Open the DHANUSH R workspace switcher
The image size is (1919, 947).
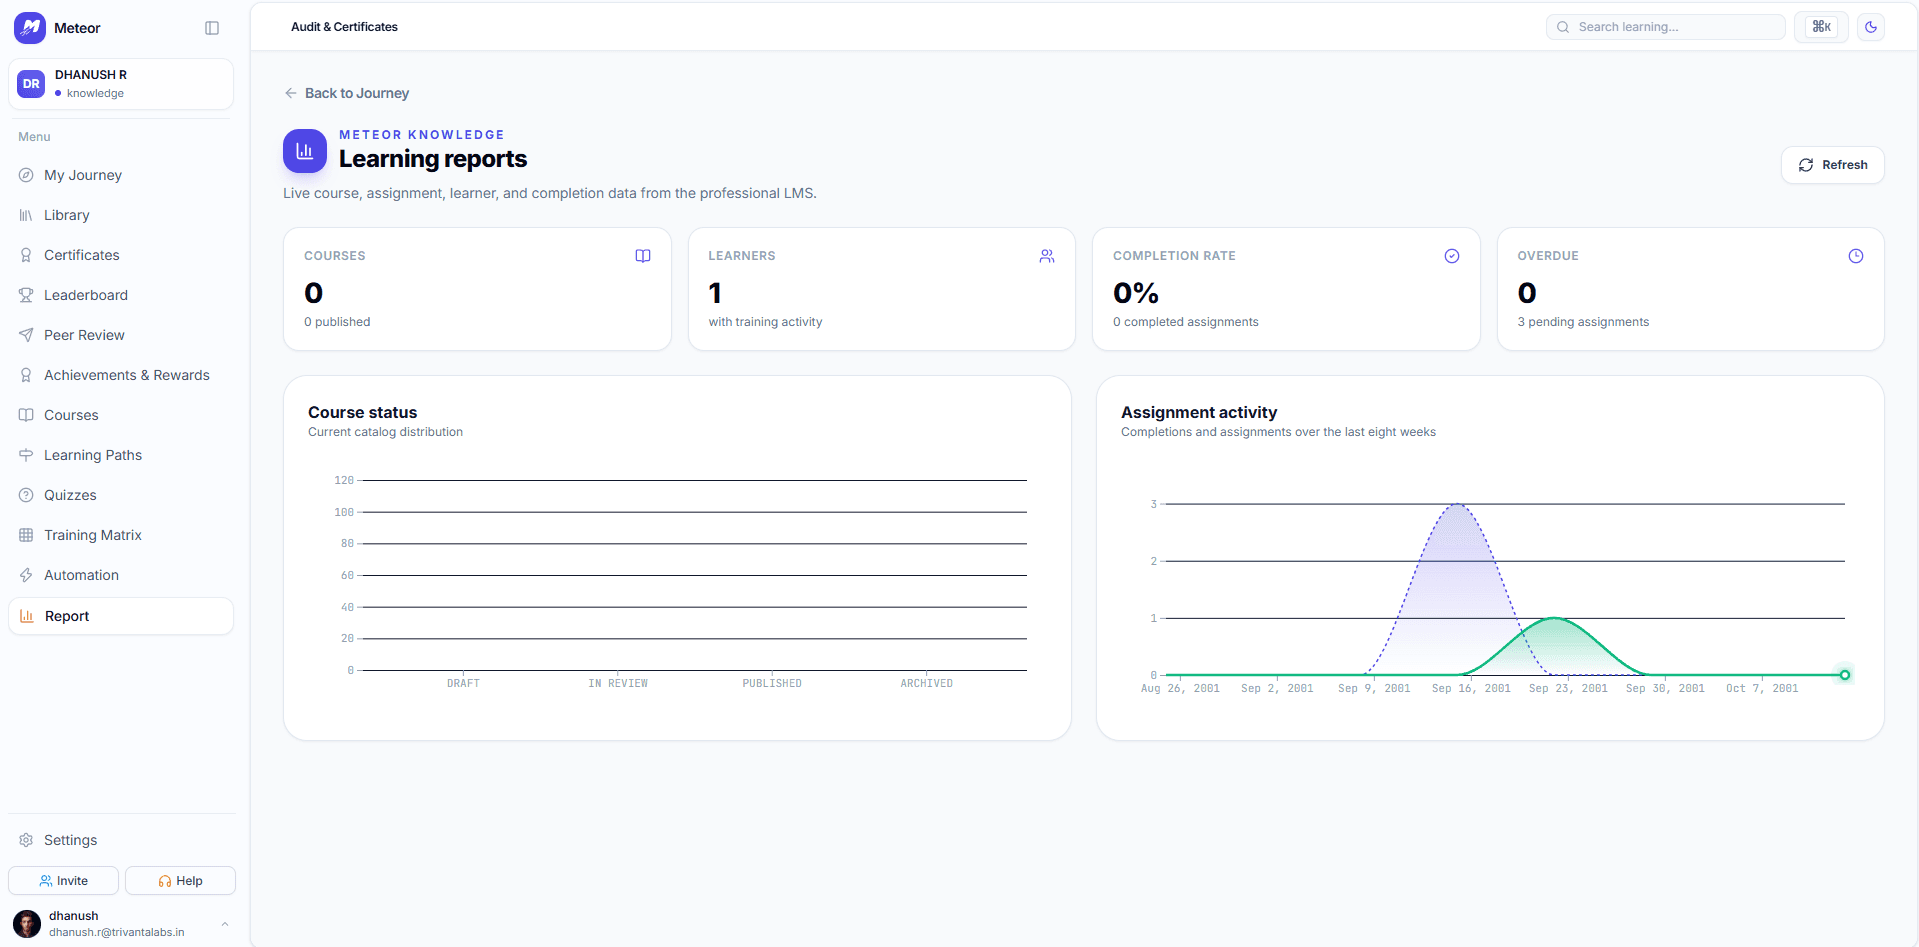pos(121,84)
